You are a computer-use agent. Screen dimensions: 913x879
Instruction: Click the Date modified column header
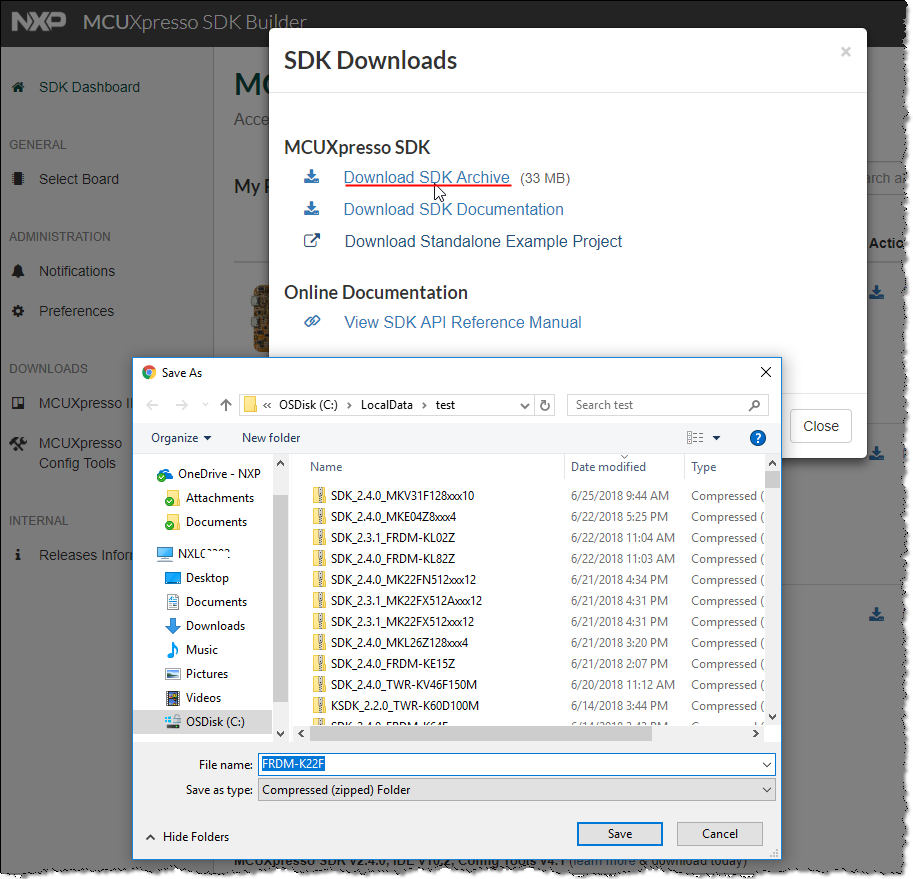click(x=624, y=467)
